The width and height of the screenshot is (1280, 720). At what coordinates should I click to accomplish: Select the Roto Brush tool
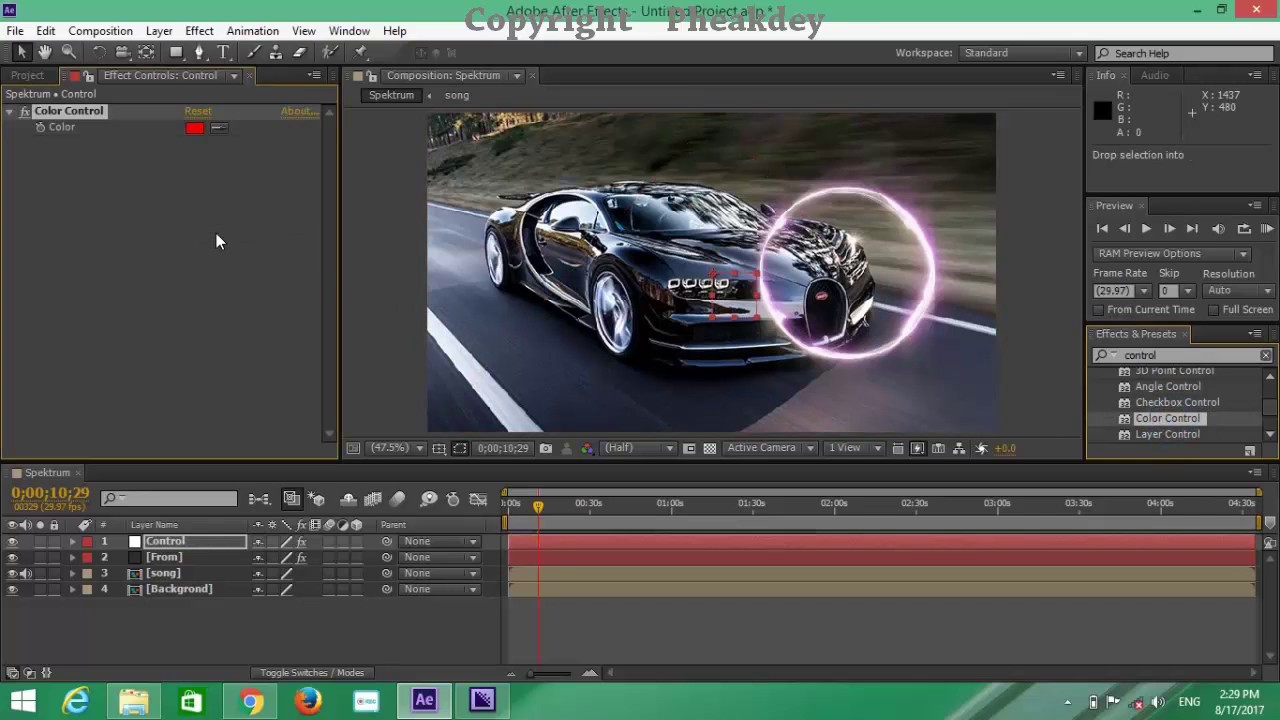click(x=330, y=52)
